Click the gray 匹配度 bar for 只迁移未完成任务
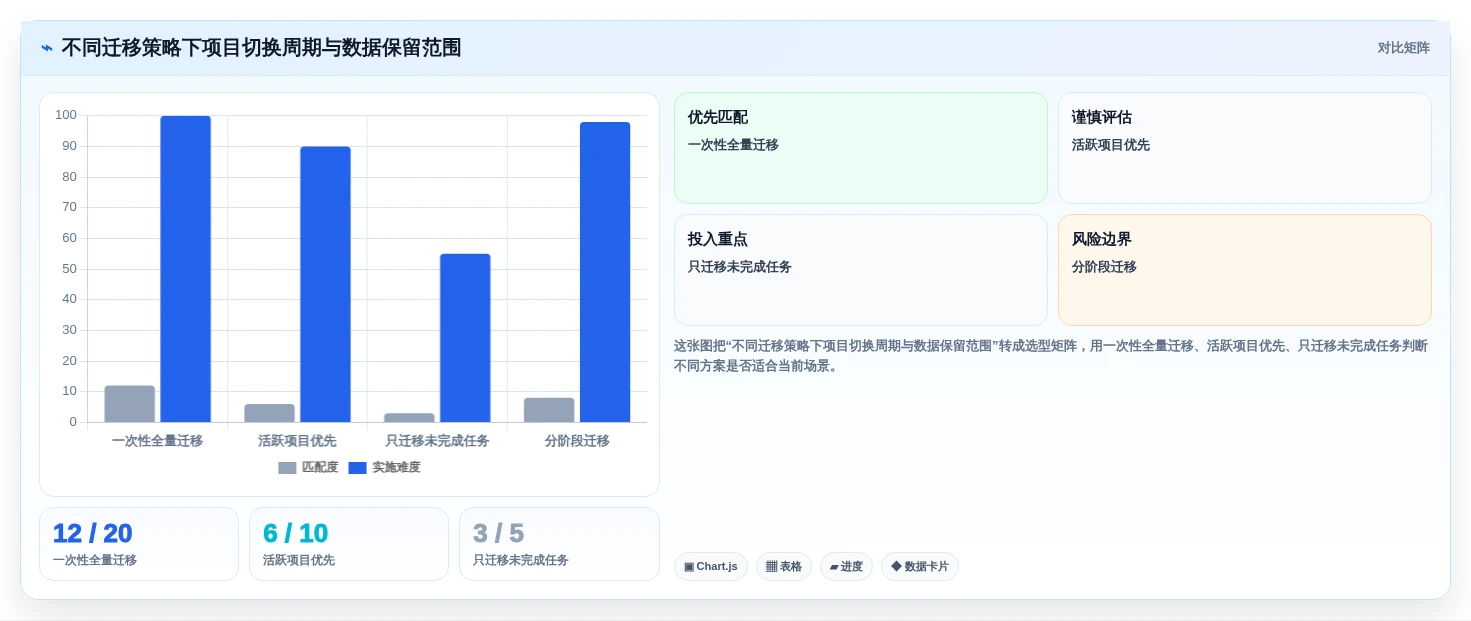Image resolution: width=1471 pixels, height=621 pixels. click(x=409, y=418)
